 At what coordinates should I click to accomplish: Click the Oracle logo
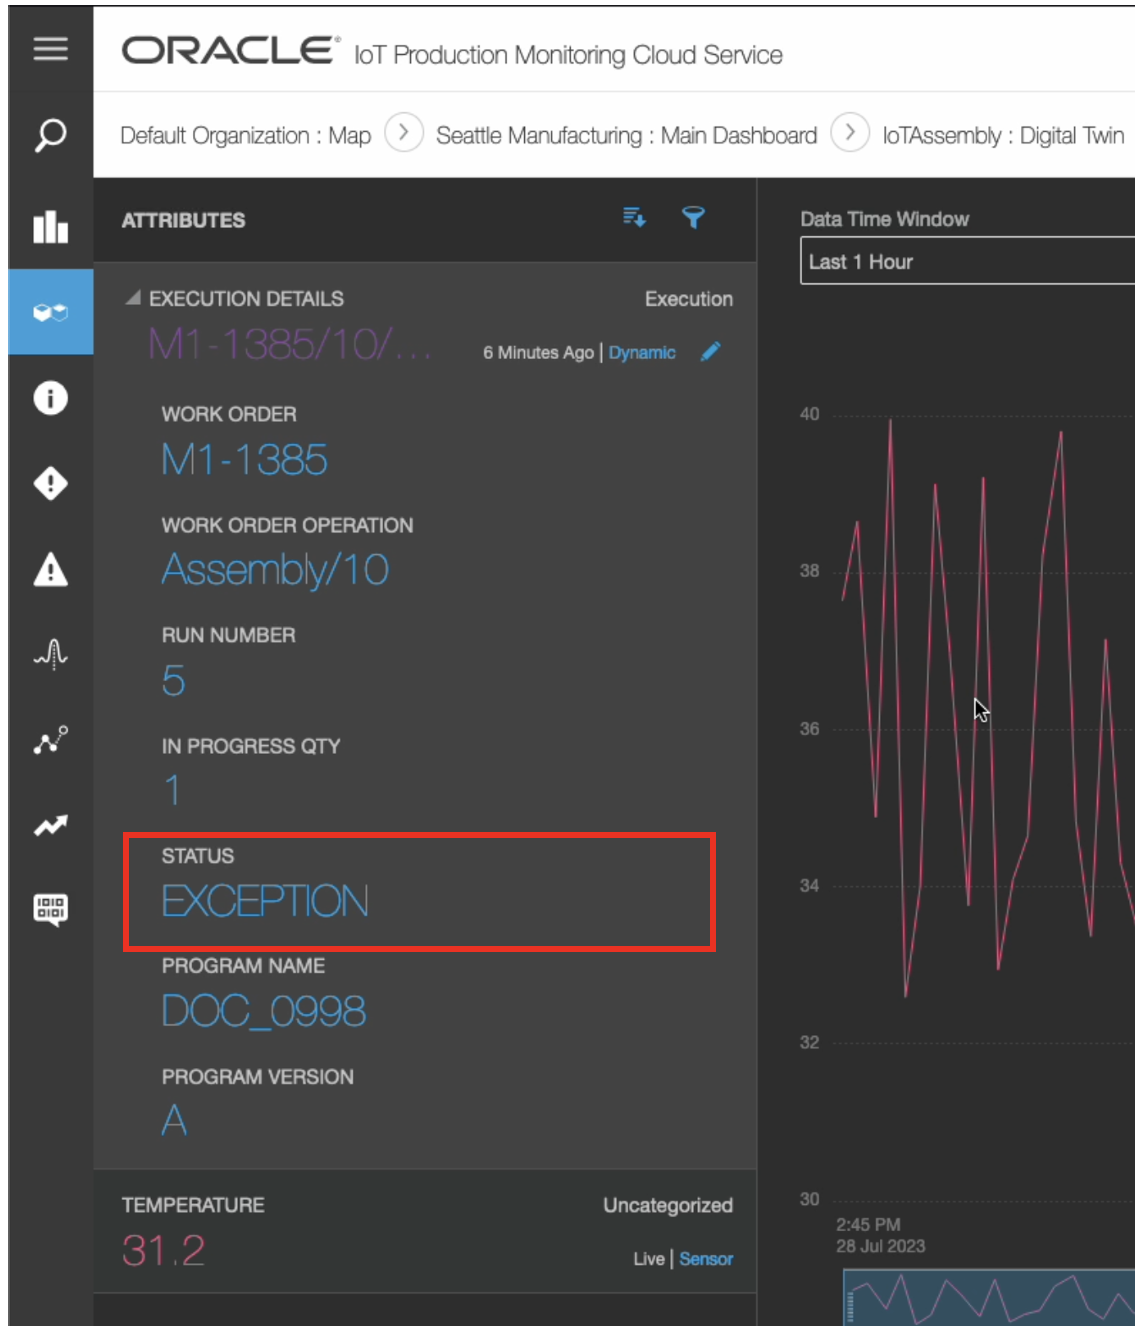pyautogui.click(x=230, y=51)
